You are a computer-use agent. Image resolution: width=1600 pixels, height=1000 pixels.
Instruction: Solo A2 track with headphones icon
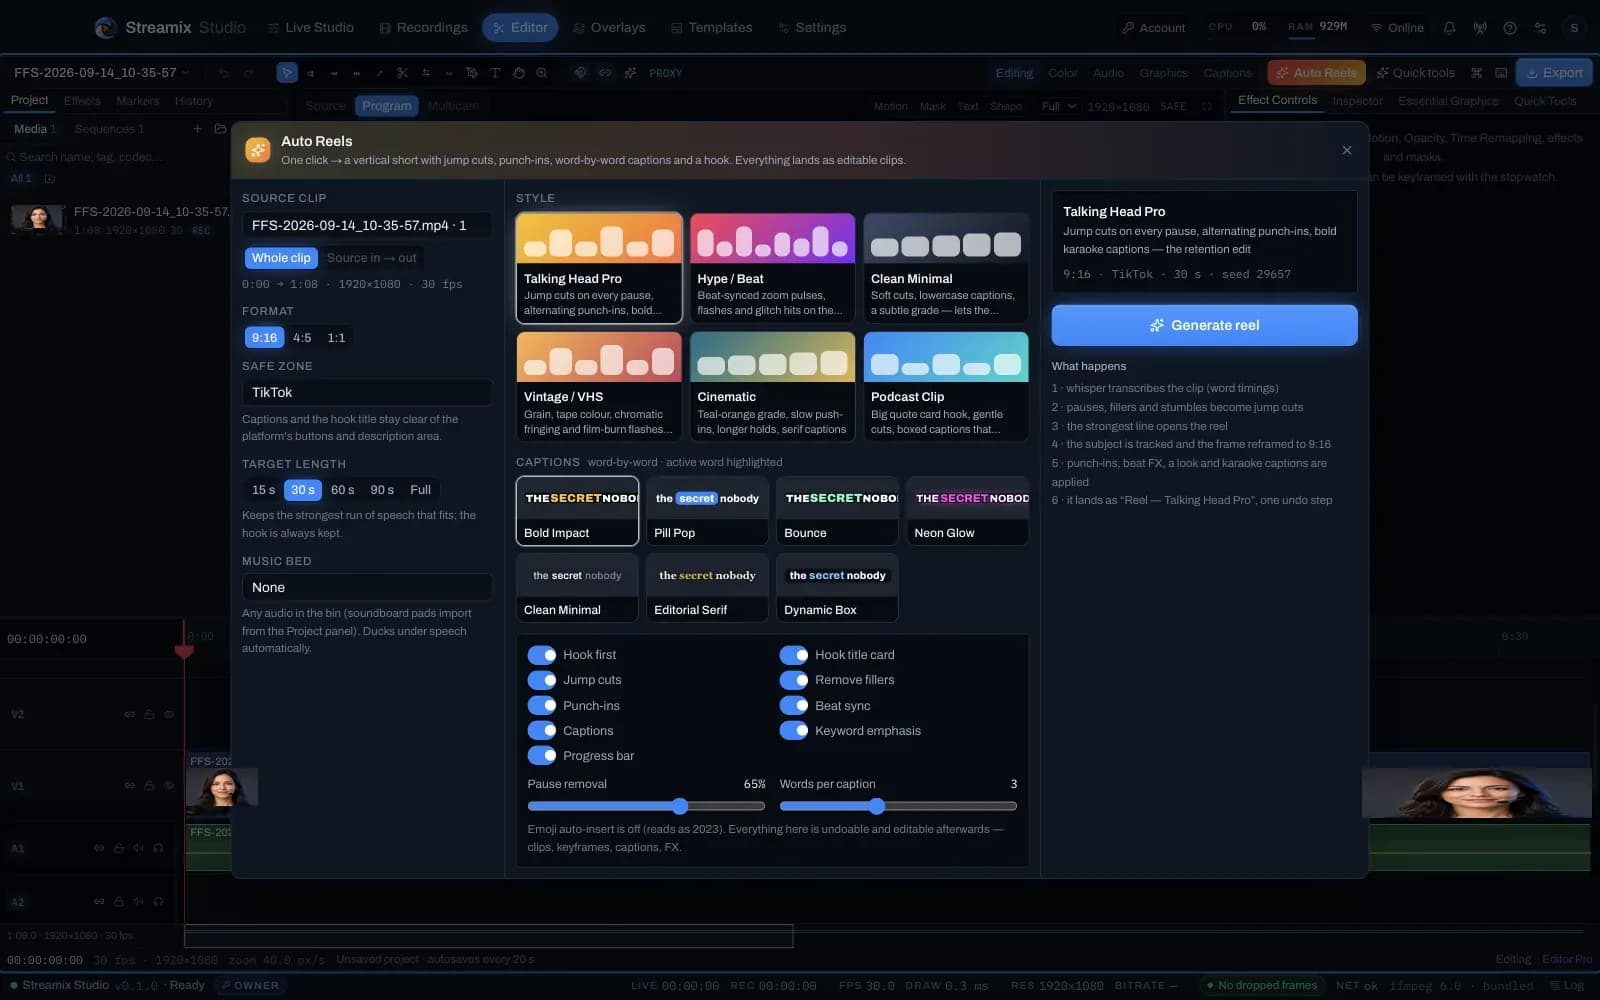[159, 902]
